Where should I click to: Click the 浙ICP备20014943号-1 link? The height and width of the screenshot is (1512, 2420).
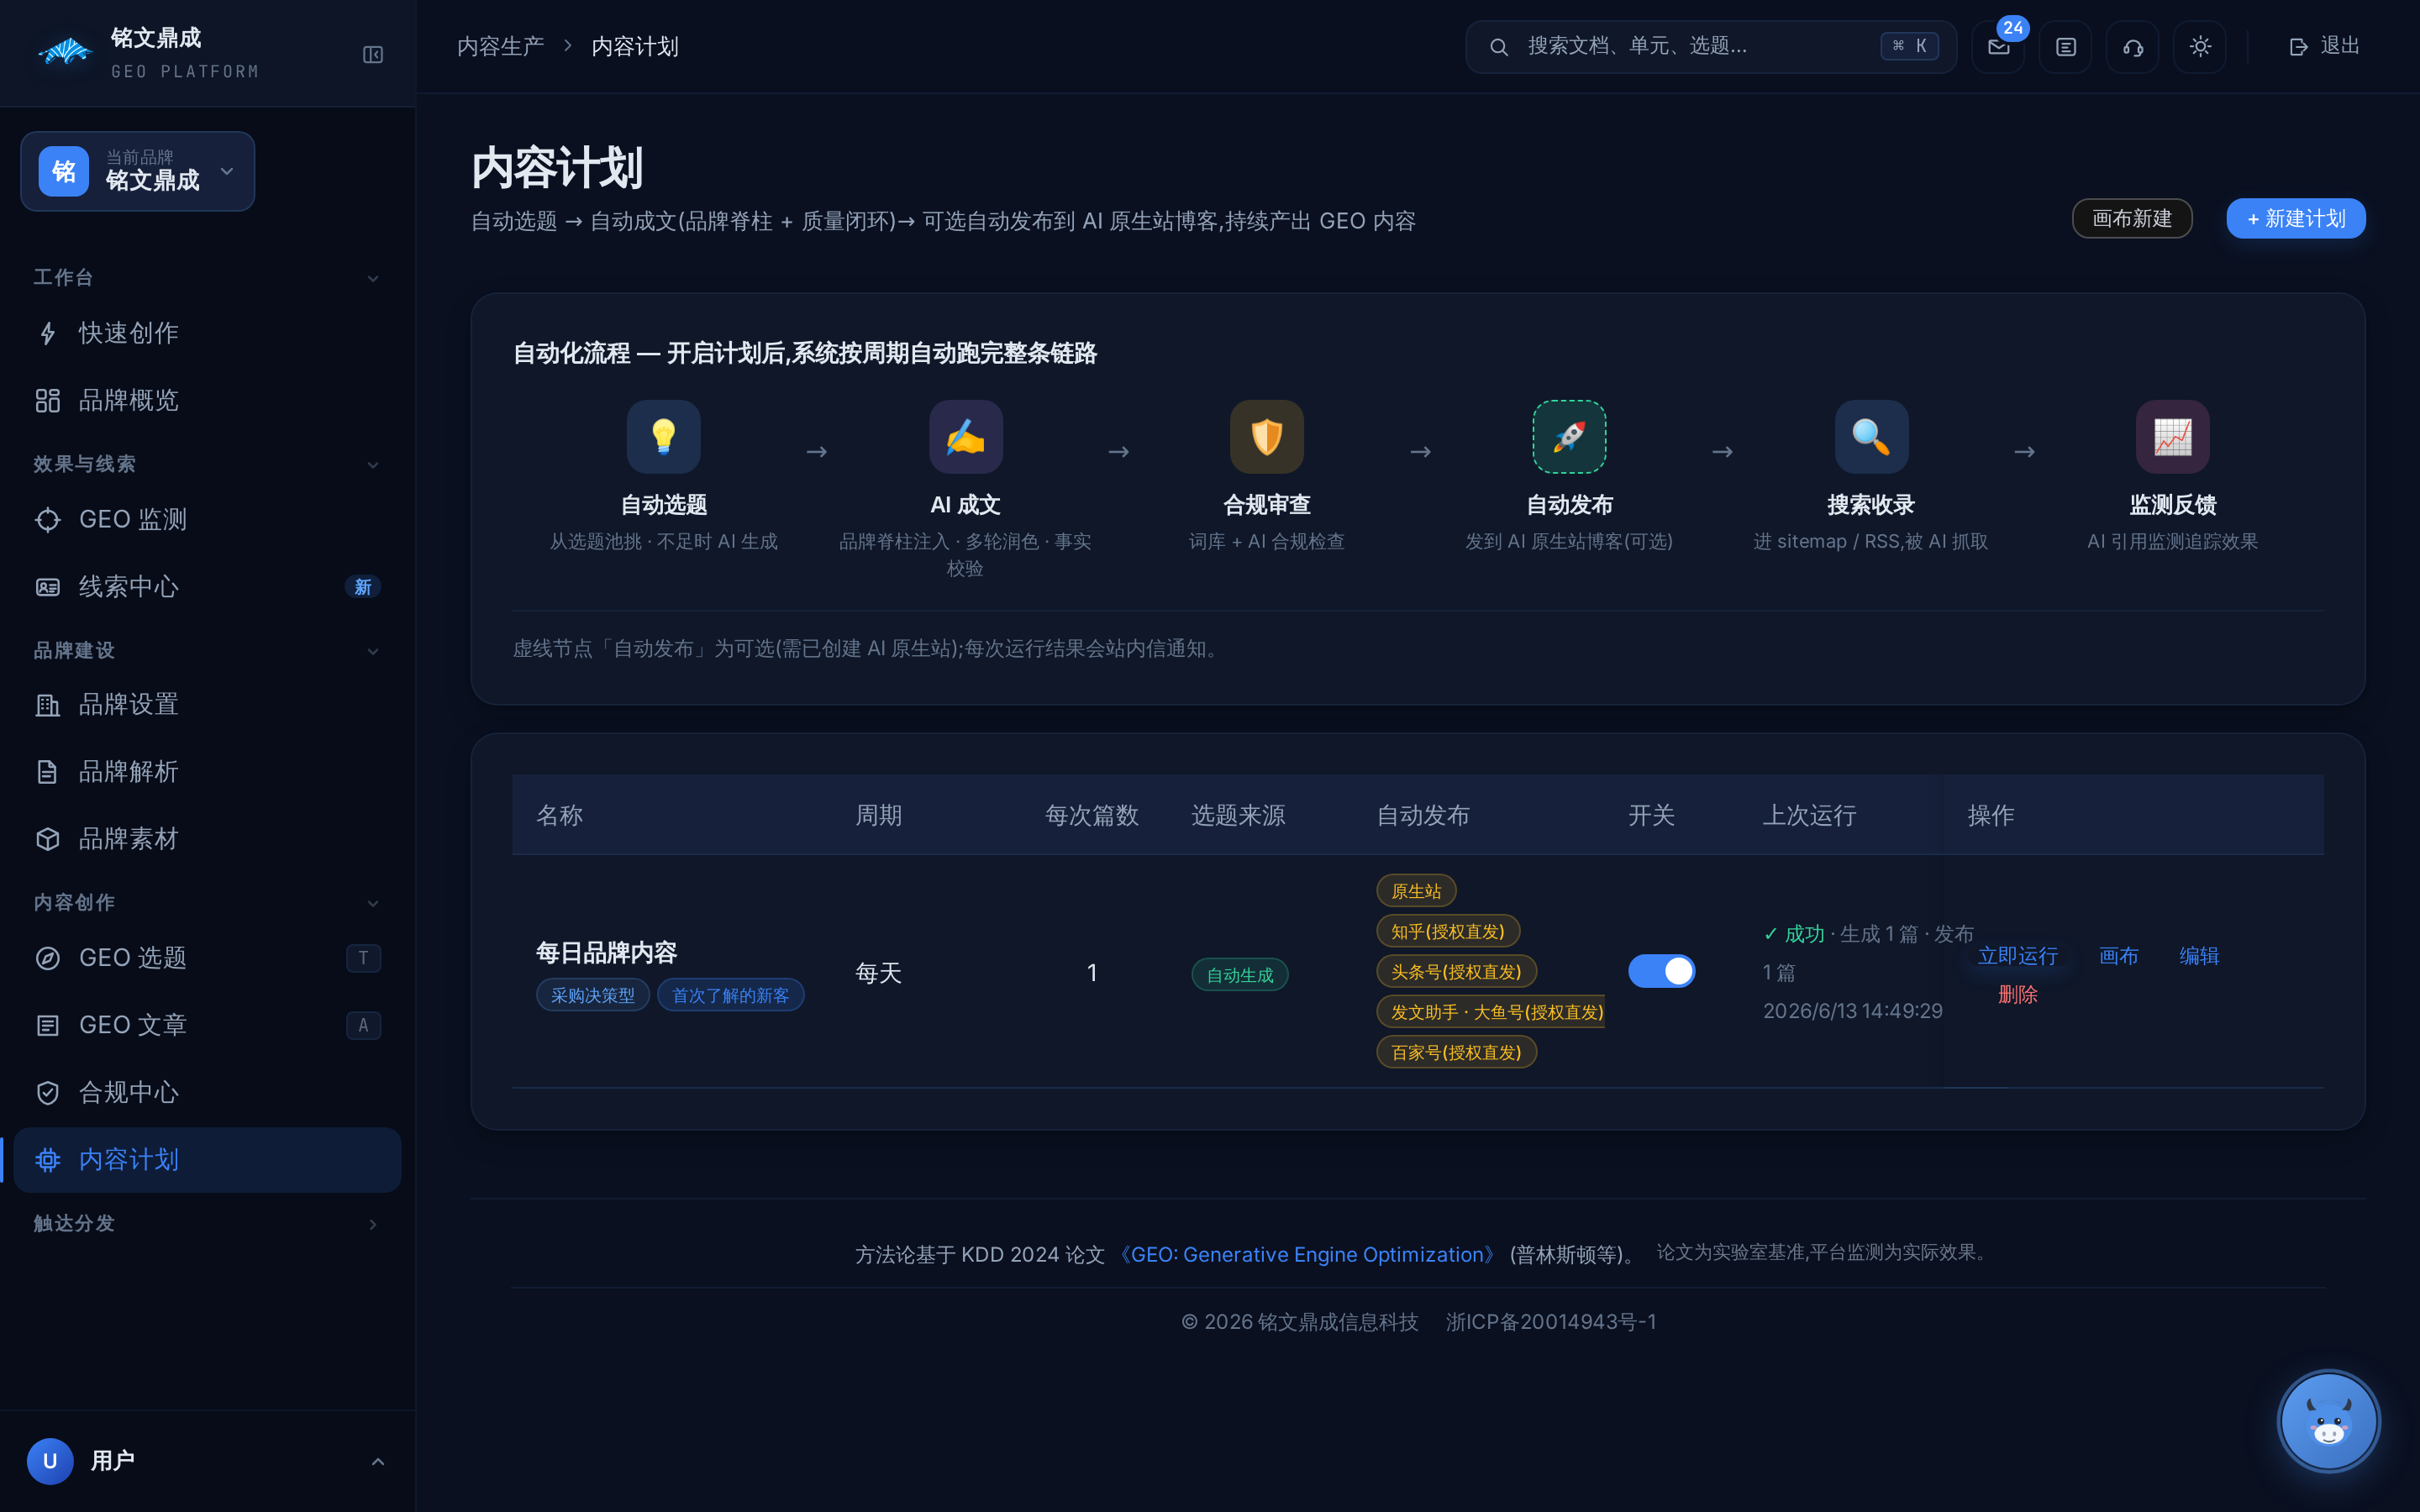[x=1550, y=1322]
